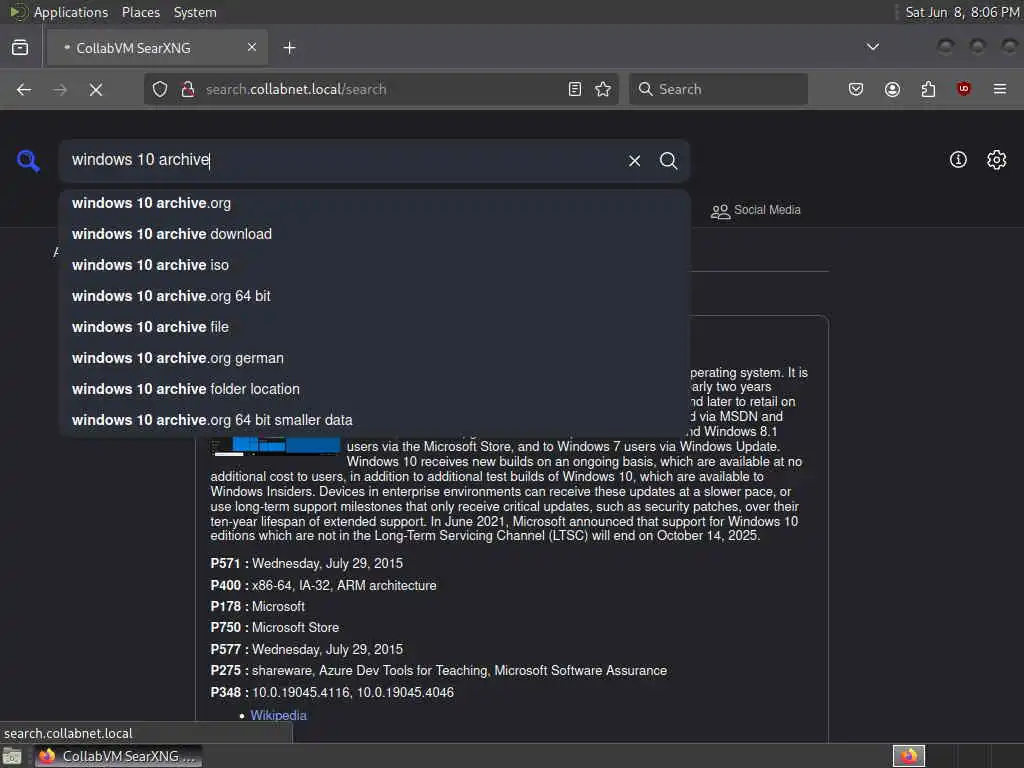Select suggestion windows 10 archive download
1024x768 pixels.
click(374, 234)
